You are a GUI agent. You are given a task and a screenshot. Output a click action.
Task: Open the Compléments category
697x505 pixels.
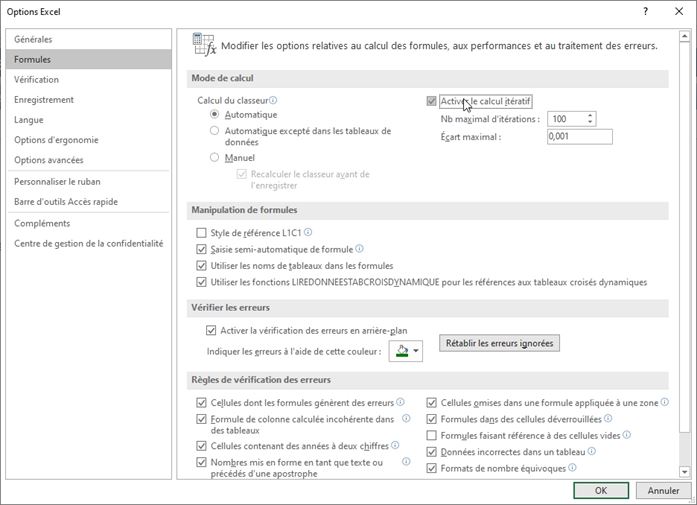pos(88,223)
